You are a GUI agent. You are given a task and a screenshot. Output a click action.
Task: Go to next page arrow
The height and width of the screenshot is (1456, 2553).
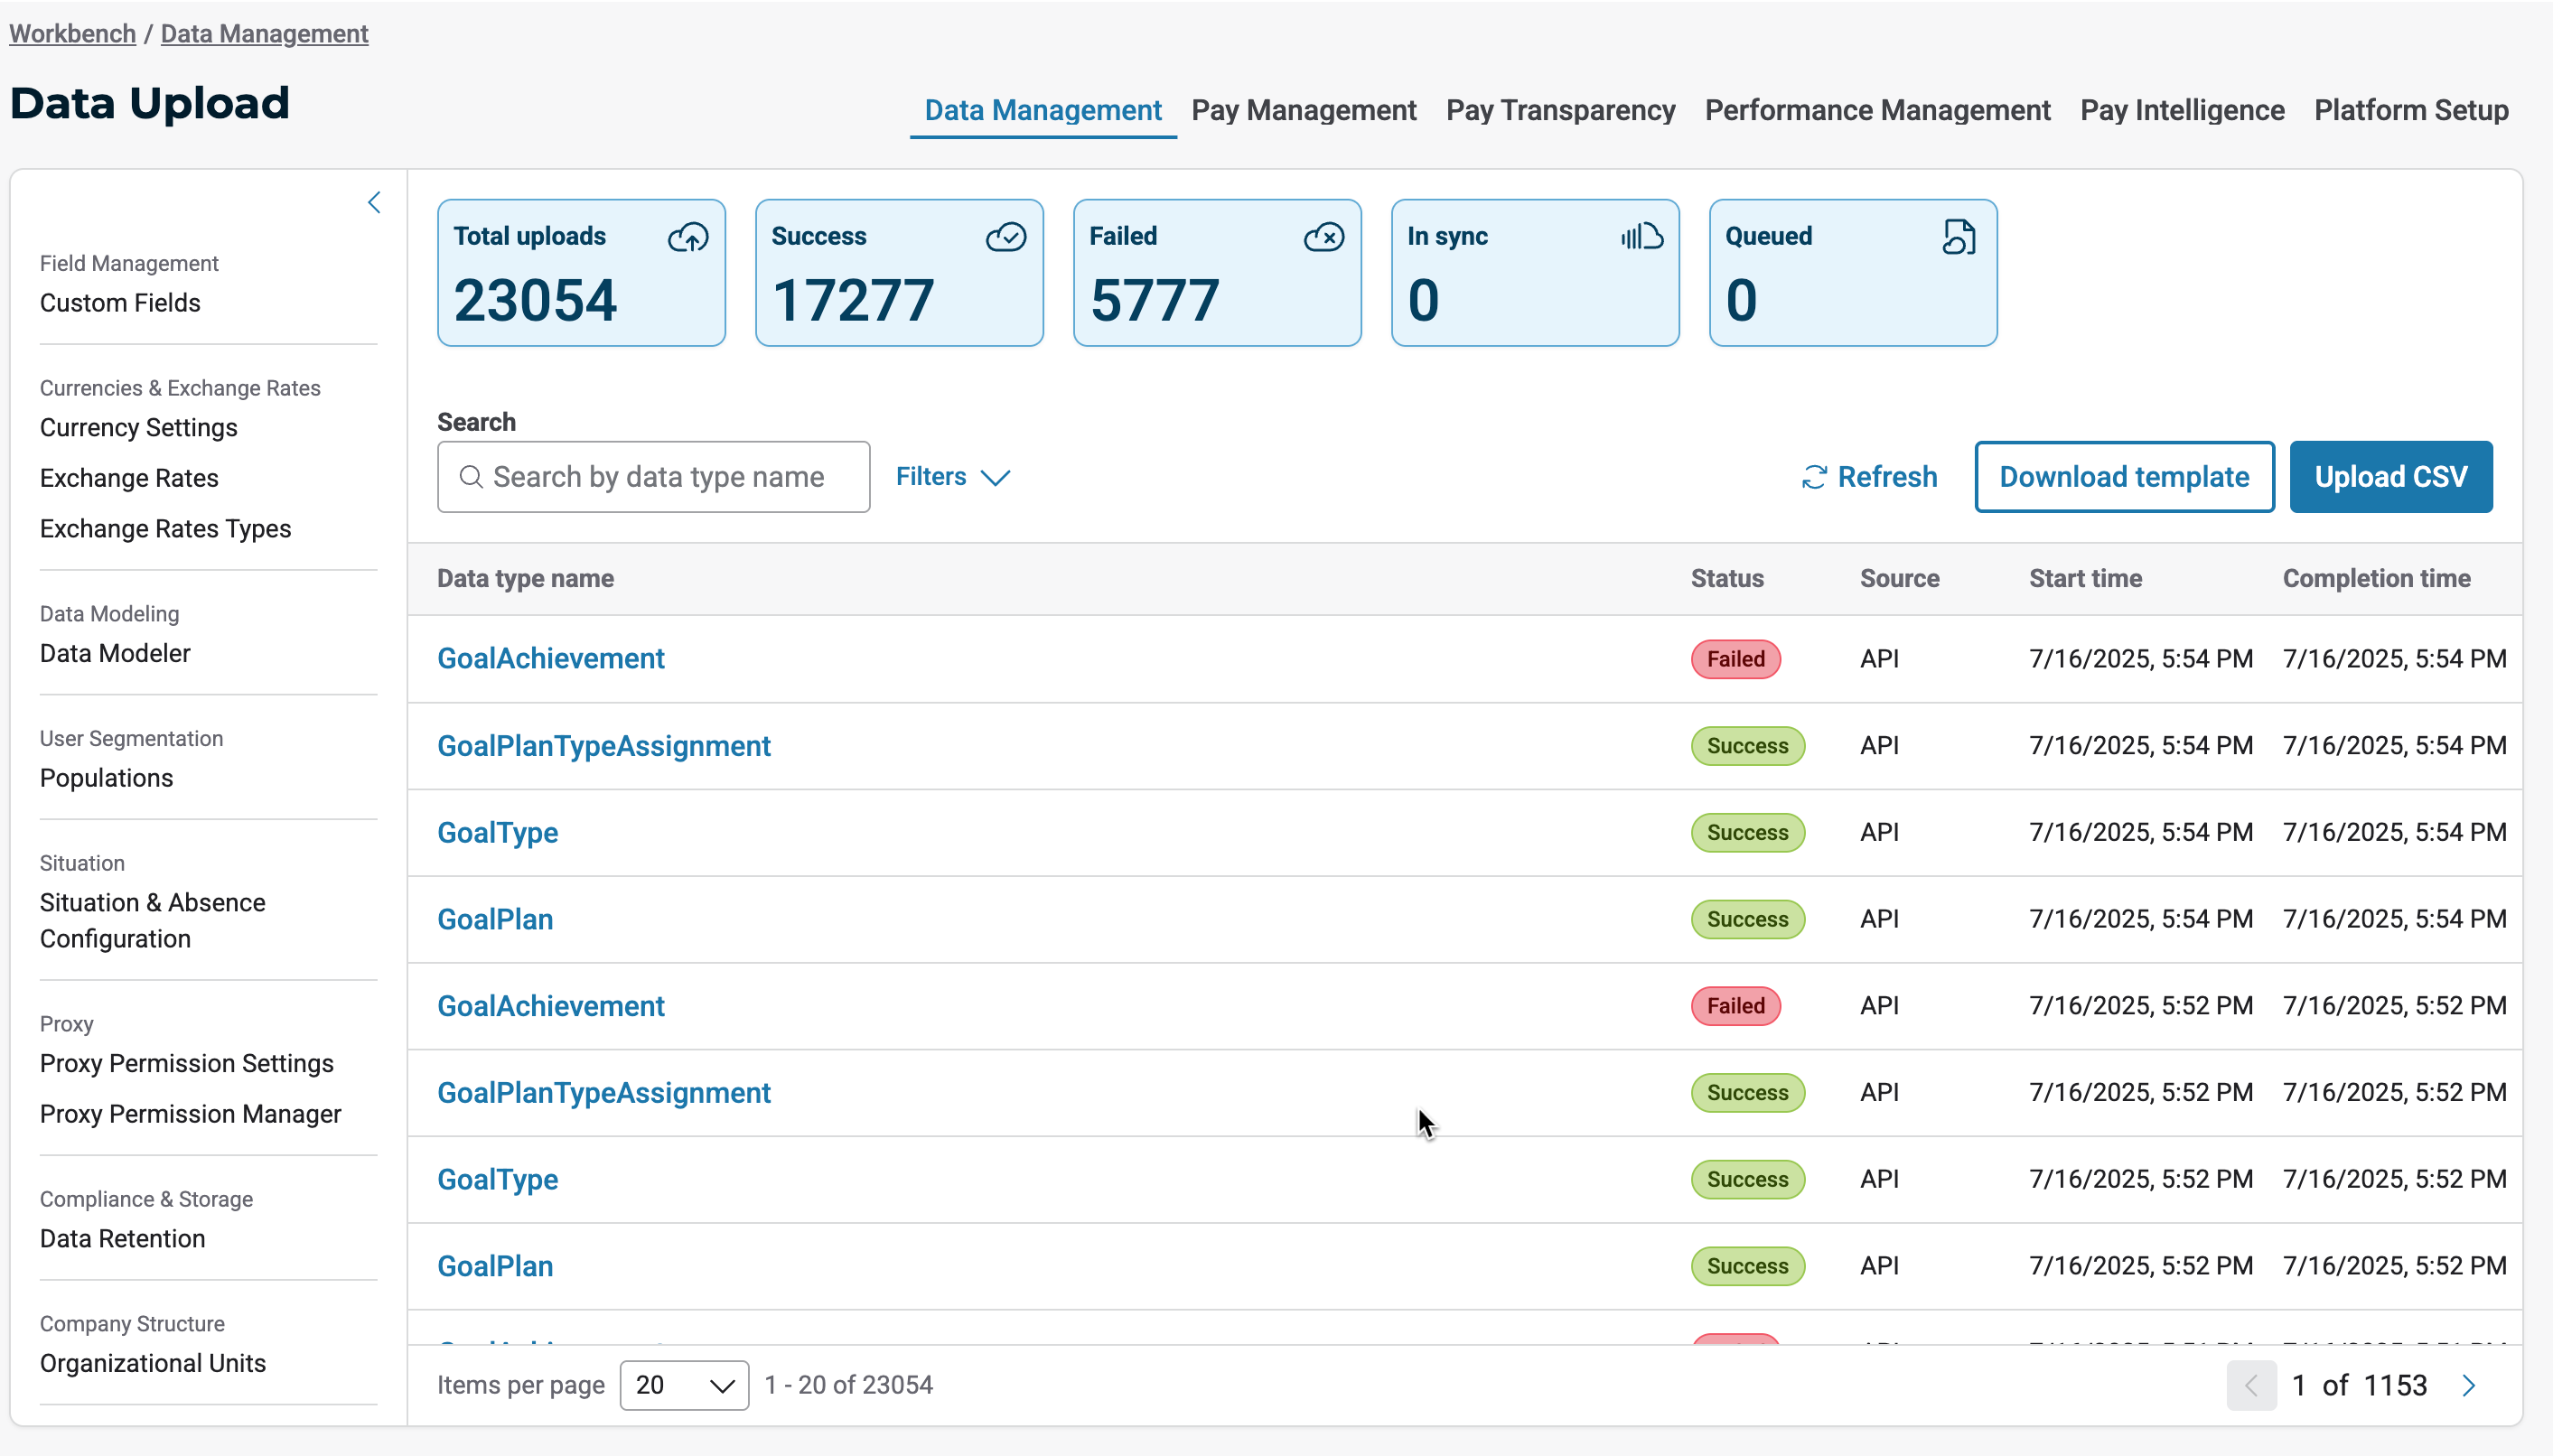pyautogui.click(x=2469, y=1385)
